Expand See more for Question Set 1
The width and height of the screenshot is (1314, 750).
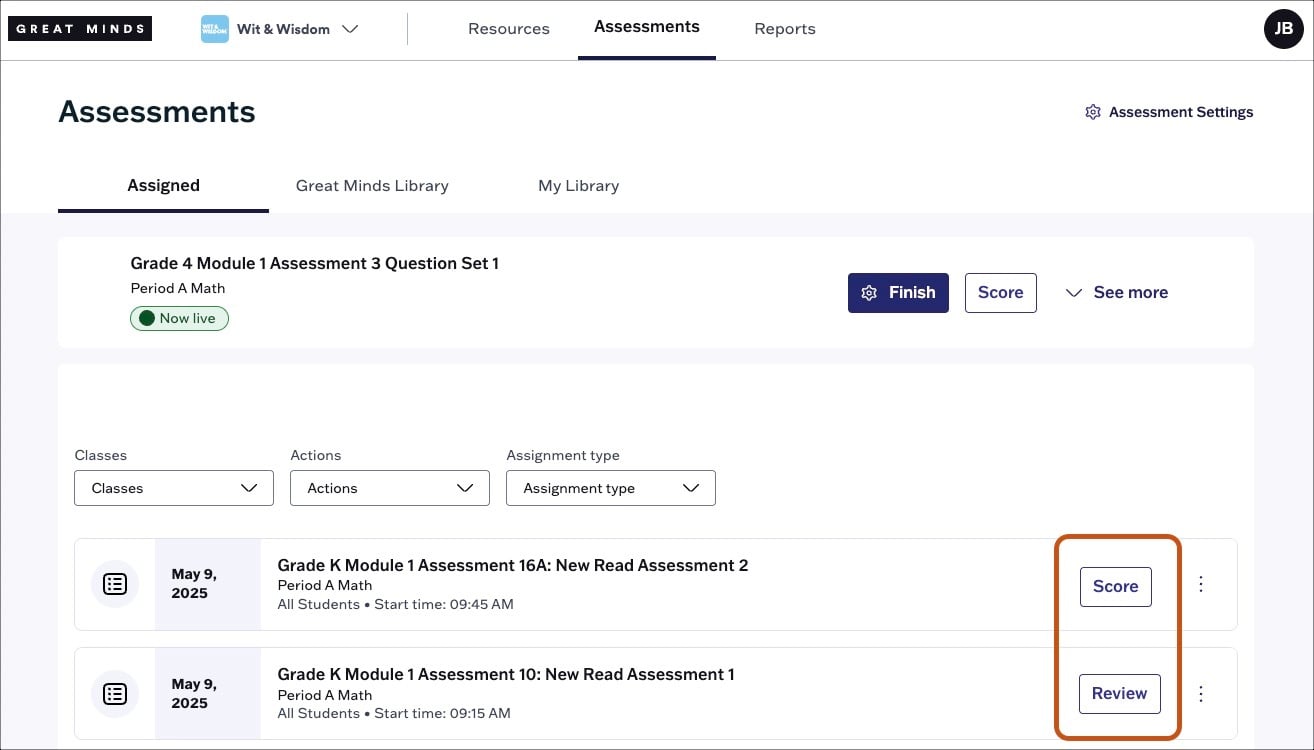[x=1116, y=292]
